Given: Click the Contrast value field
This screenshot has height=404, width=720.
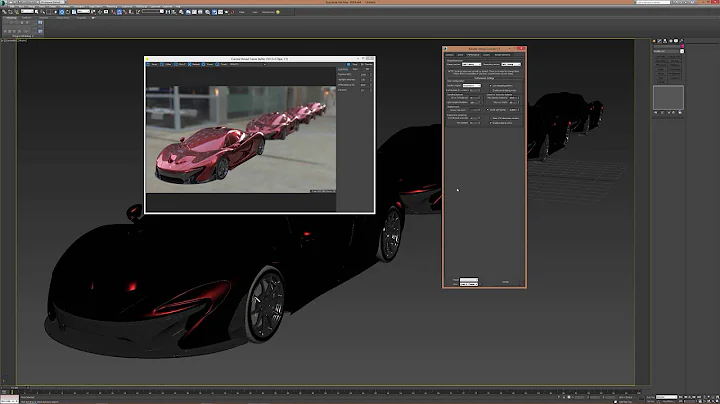Looking at the screenshot, I should pyautogui.click(x=365, y=90).
